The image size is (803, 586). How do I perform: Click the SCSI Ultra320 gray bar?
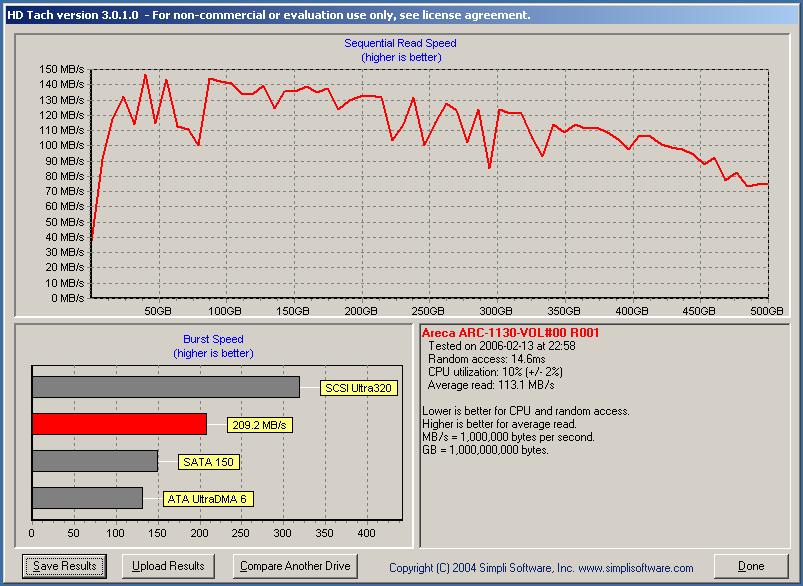pos(165,387)
